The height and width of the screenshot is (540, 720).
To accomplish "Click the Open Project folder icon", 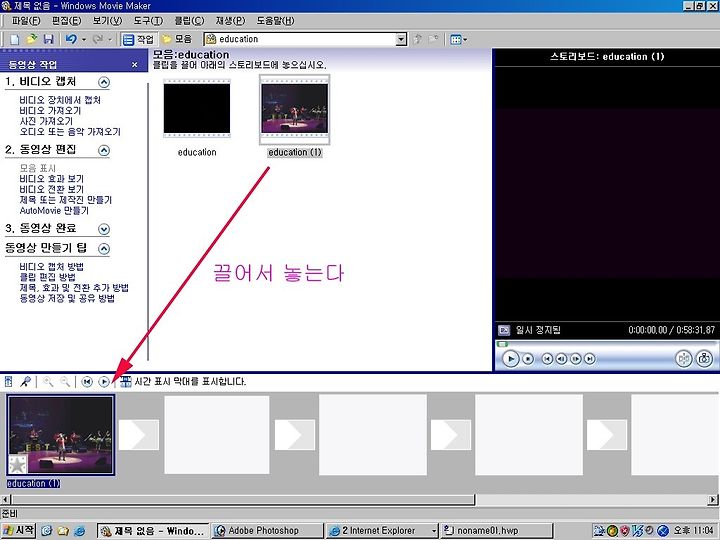I will (31, 39).
